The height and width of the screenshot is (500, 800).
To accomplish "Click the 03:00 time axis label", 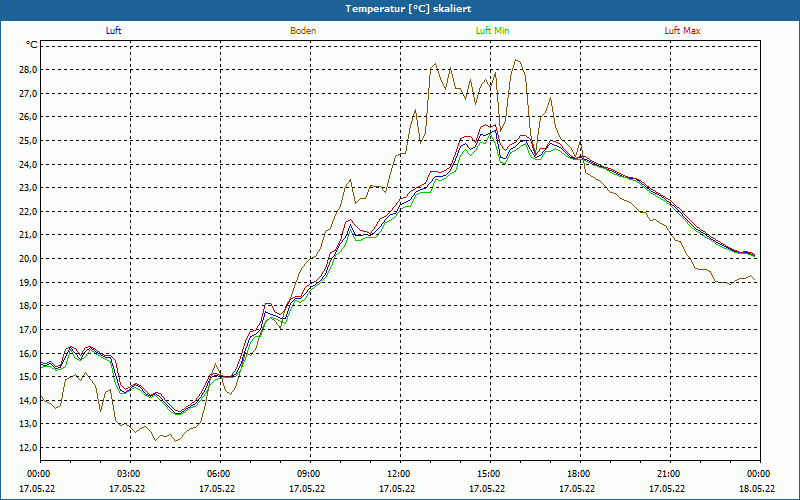I will [x=129, y=474].
